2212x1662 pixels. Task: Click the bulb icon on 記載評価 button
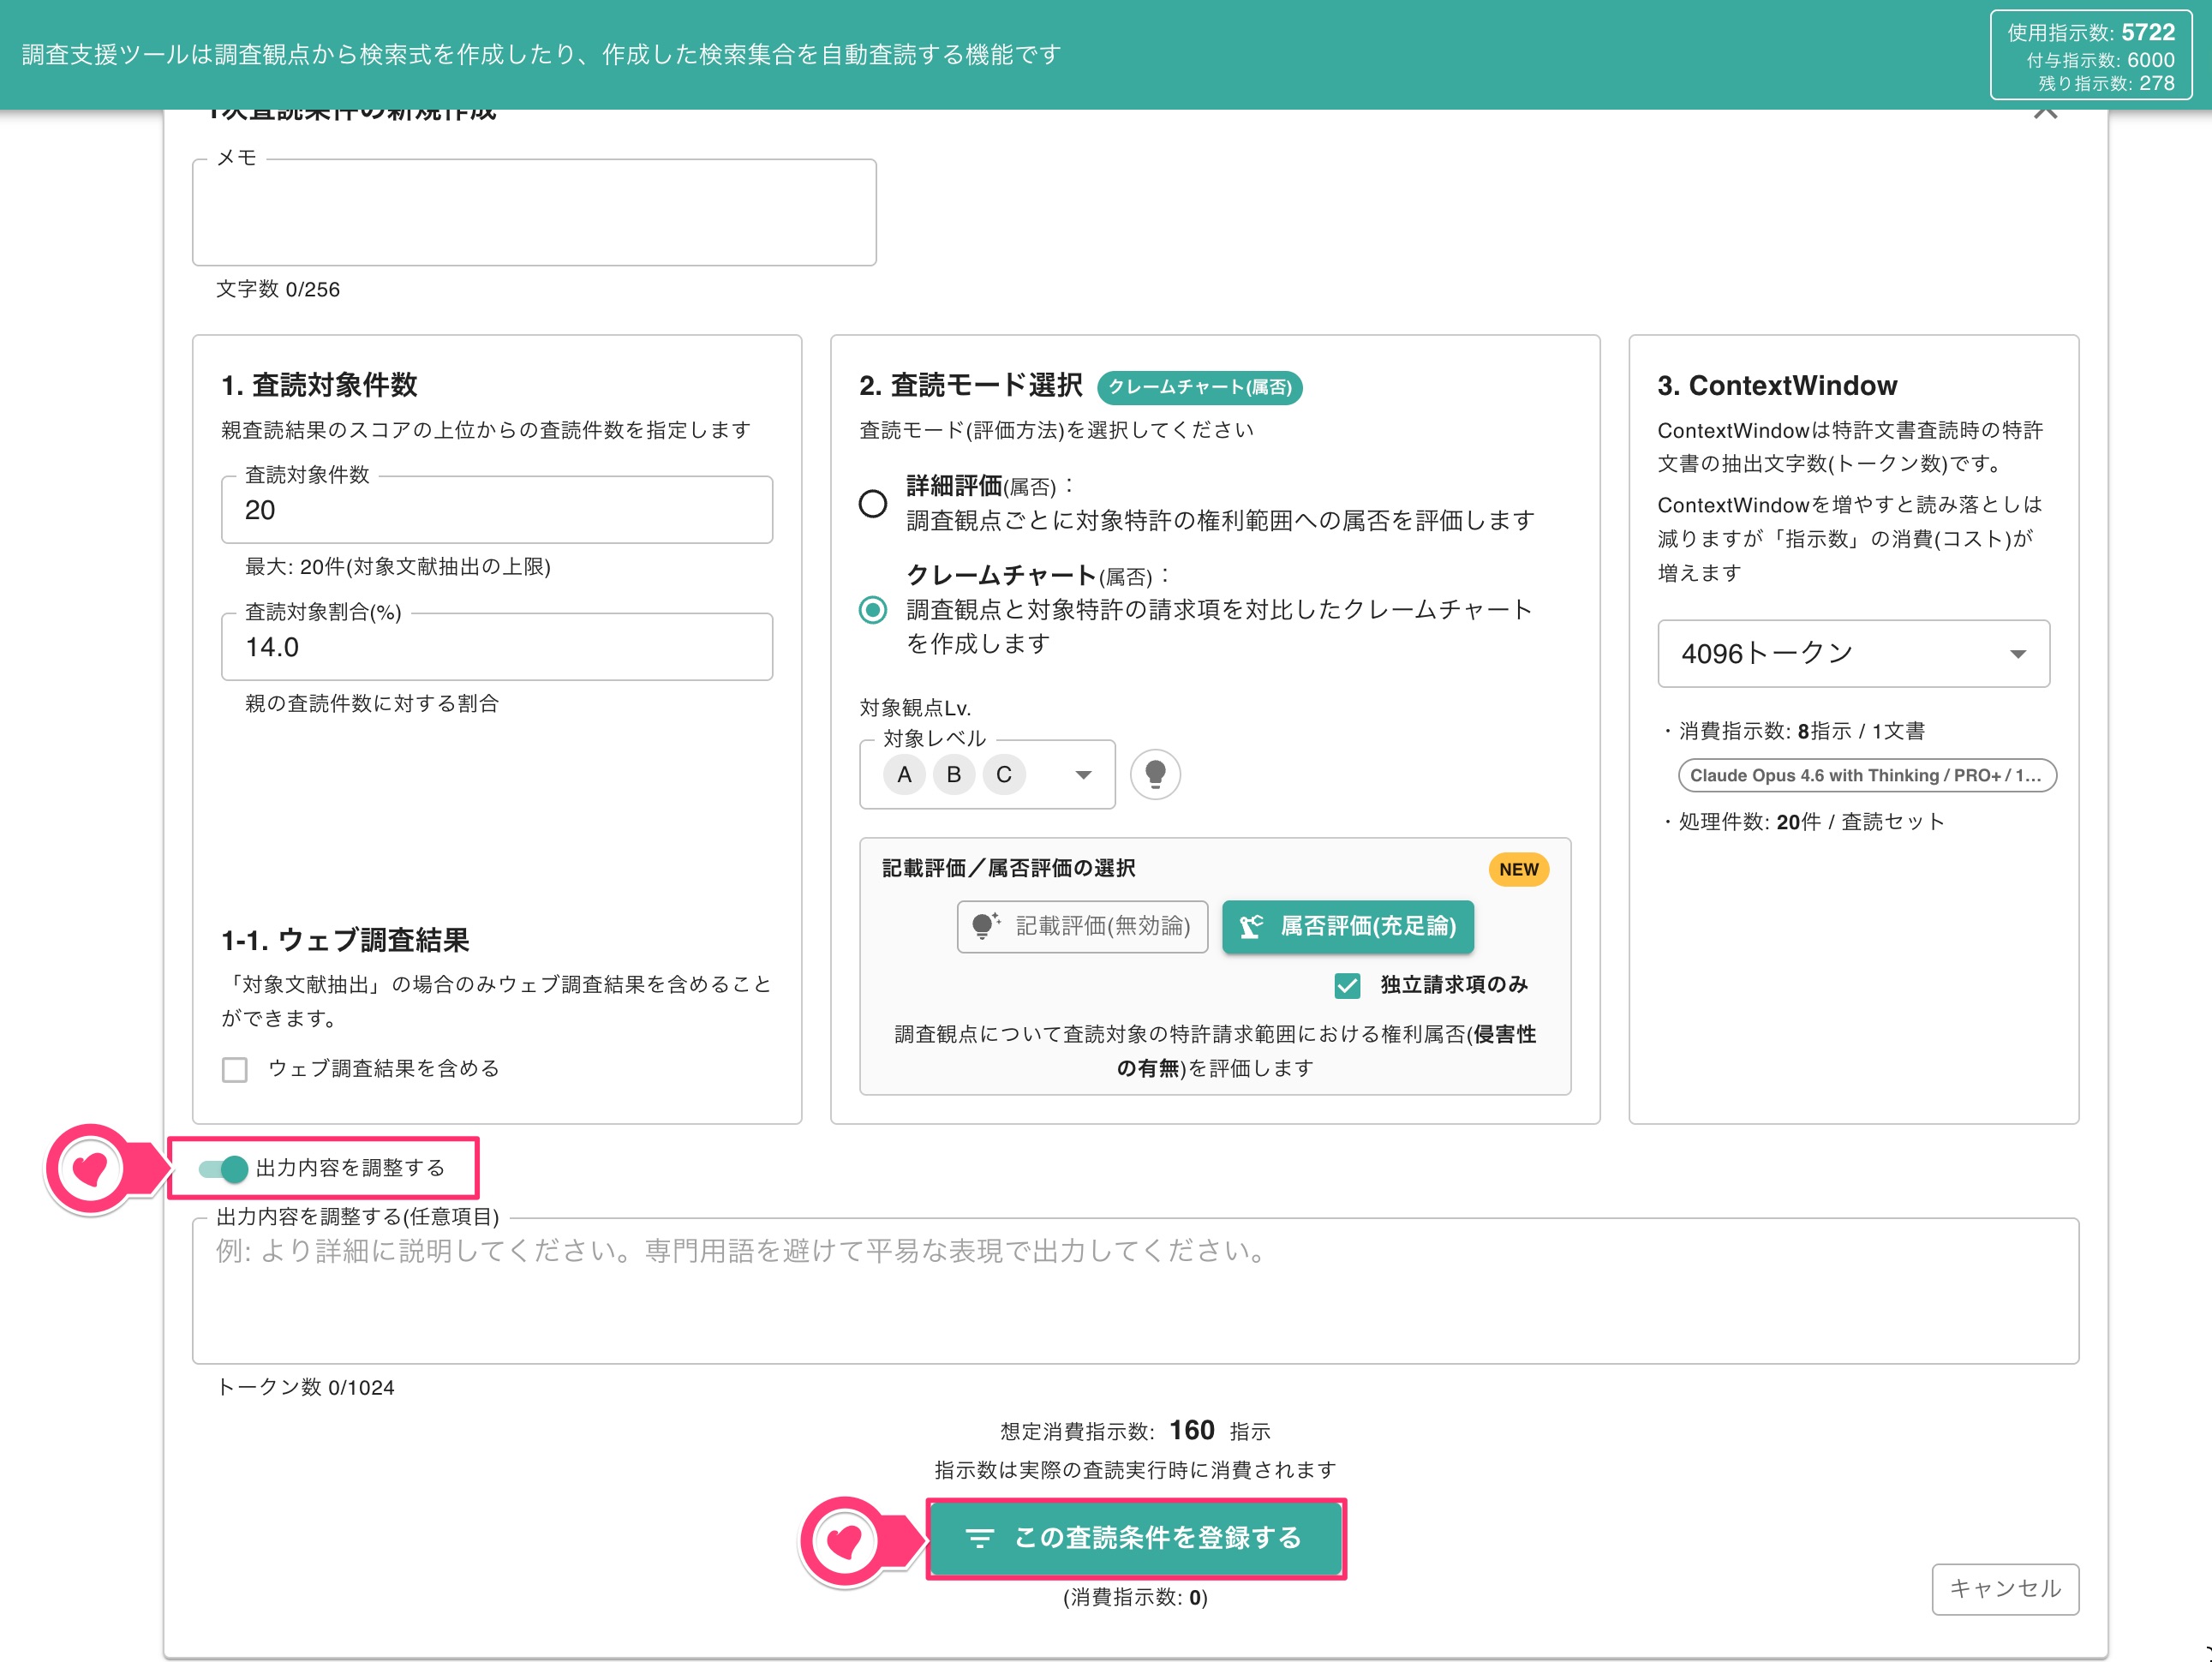985,926
